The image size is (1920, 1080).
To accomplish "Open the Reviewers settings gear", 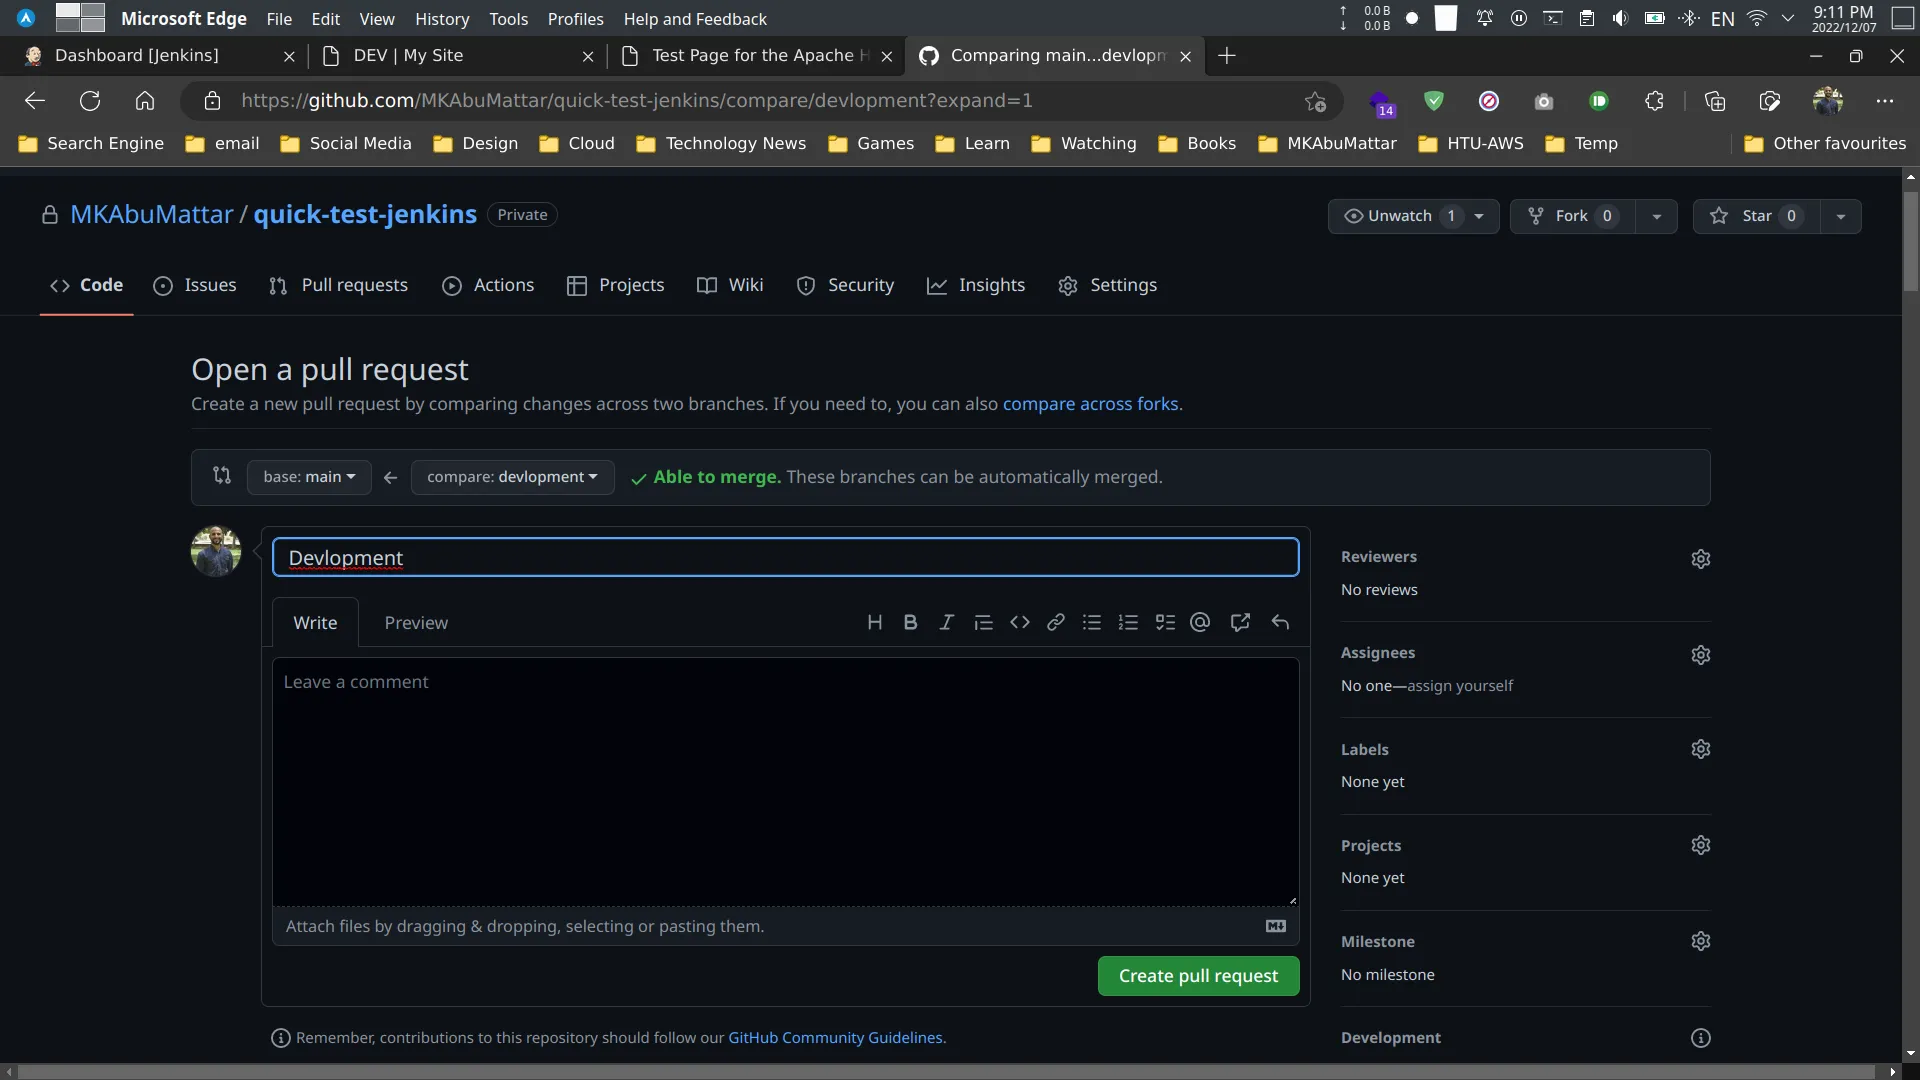I will 1701,558.
